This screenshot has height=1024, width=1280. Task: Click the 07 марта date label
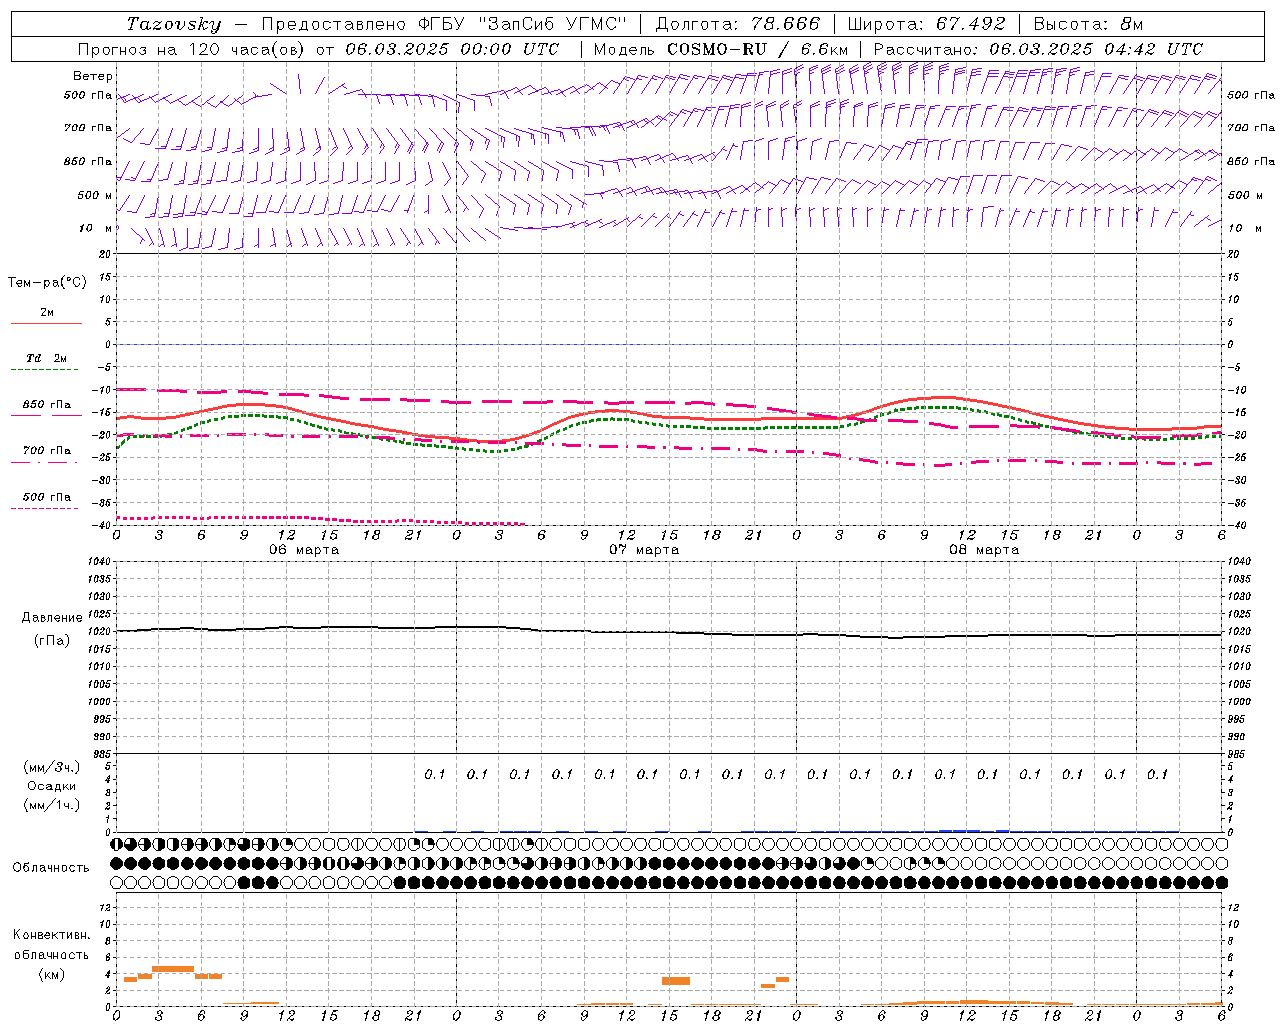(644, 549)
